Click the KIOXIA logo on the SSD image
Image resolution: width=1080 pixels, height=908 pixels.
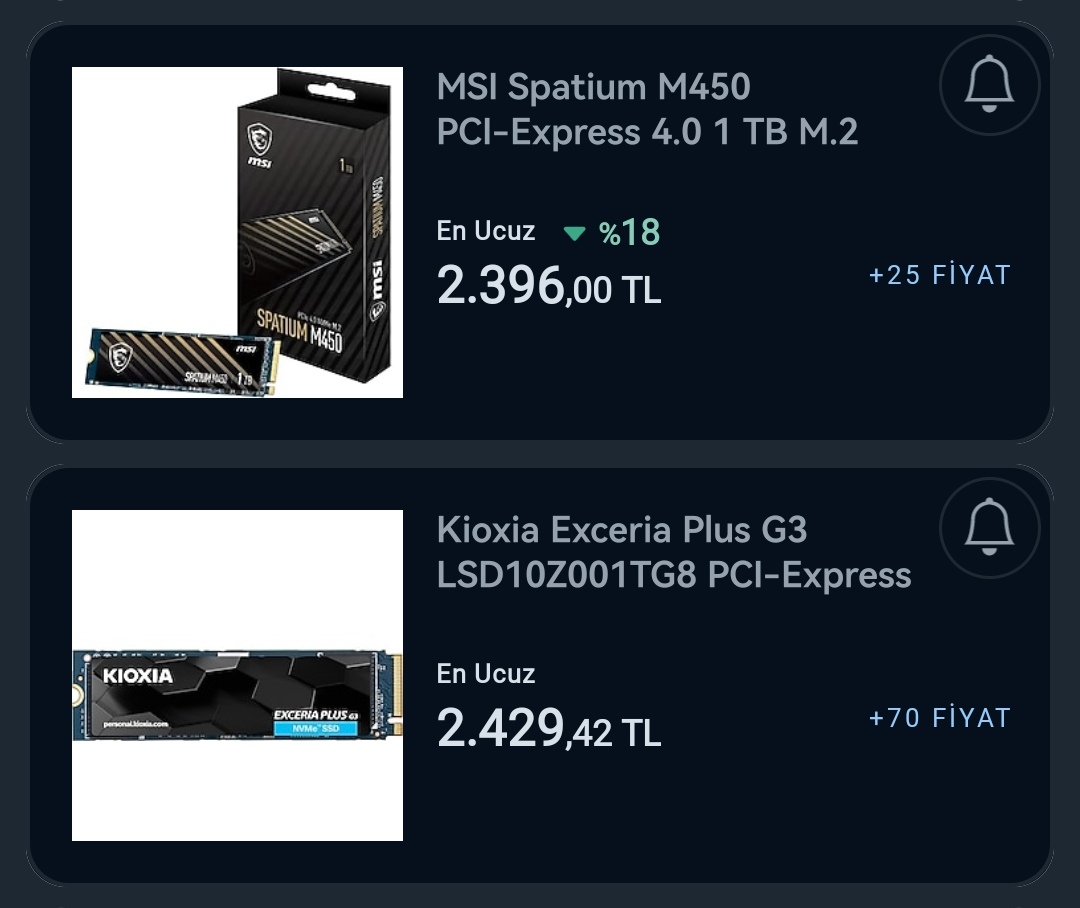pos(137,676)
